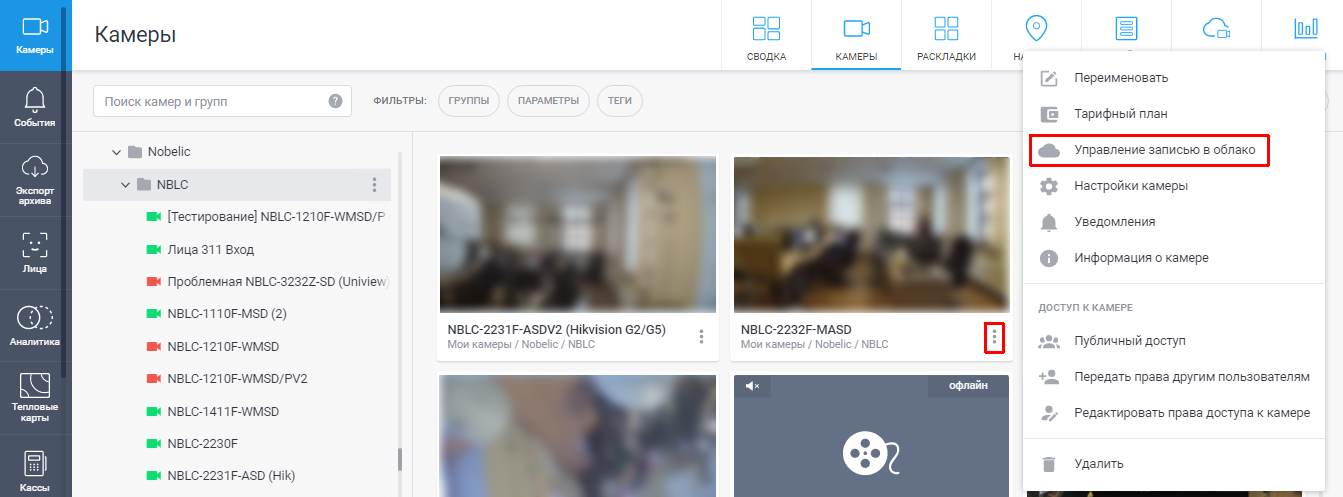Image resolution: width=1343 pixels, height=497 pixels.
Task: Select Проблемная NBLC-3232Z-SD camera in the tree
Action: pyautogui.click(x=267, y=281)
